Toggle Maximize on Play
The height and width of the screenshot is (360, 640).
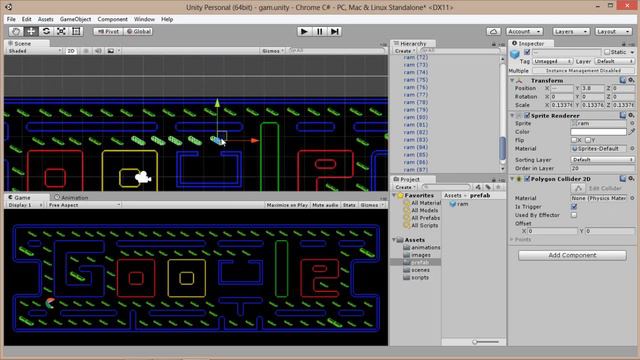click(x=287, y=205)
